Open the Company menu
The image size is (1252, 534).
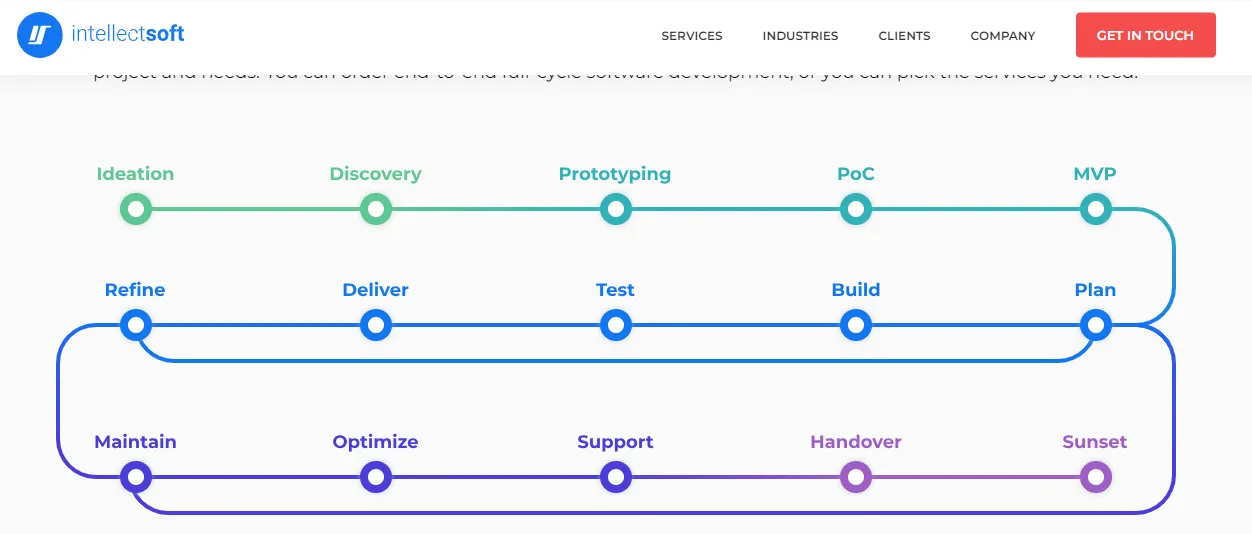(1003, 36)
